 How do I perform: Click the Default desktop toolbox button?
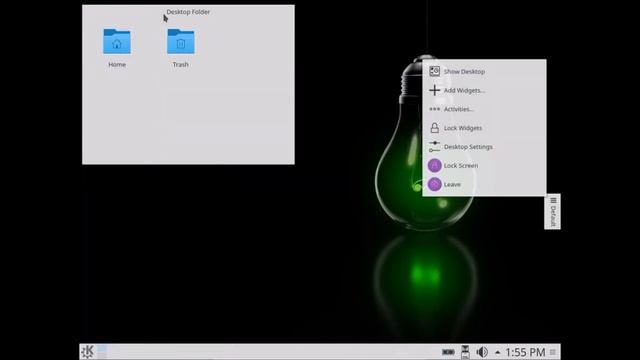[553, 211]
